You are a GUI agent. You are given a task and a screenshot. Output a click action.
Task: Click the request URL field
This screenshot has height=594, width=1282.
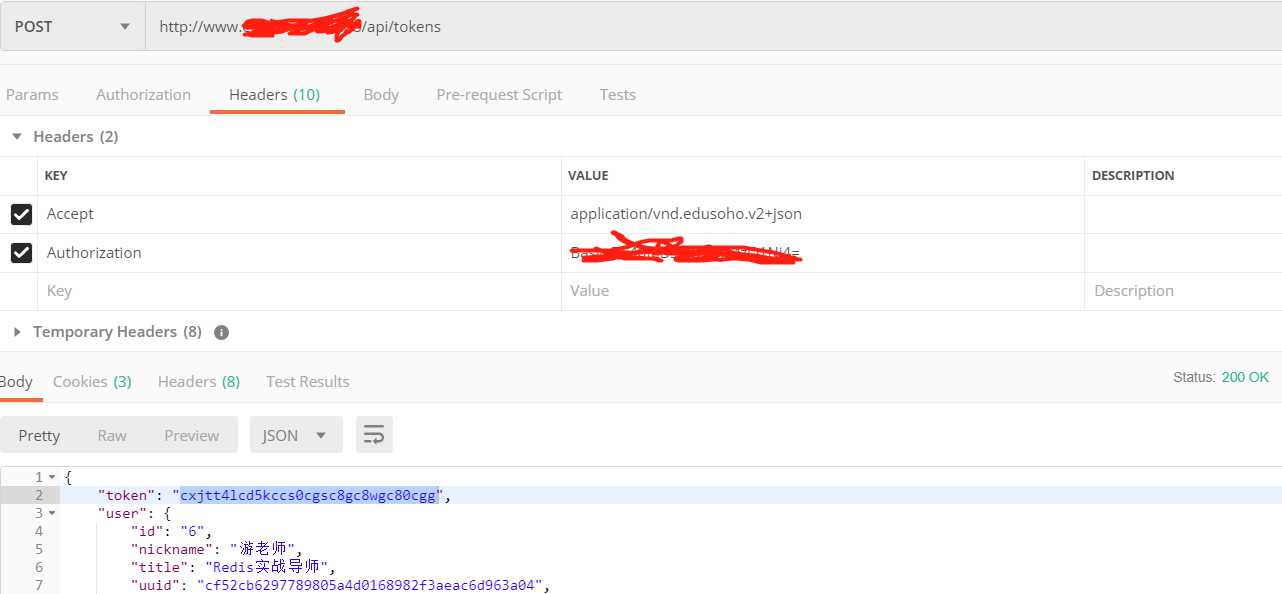(713, 27)
